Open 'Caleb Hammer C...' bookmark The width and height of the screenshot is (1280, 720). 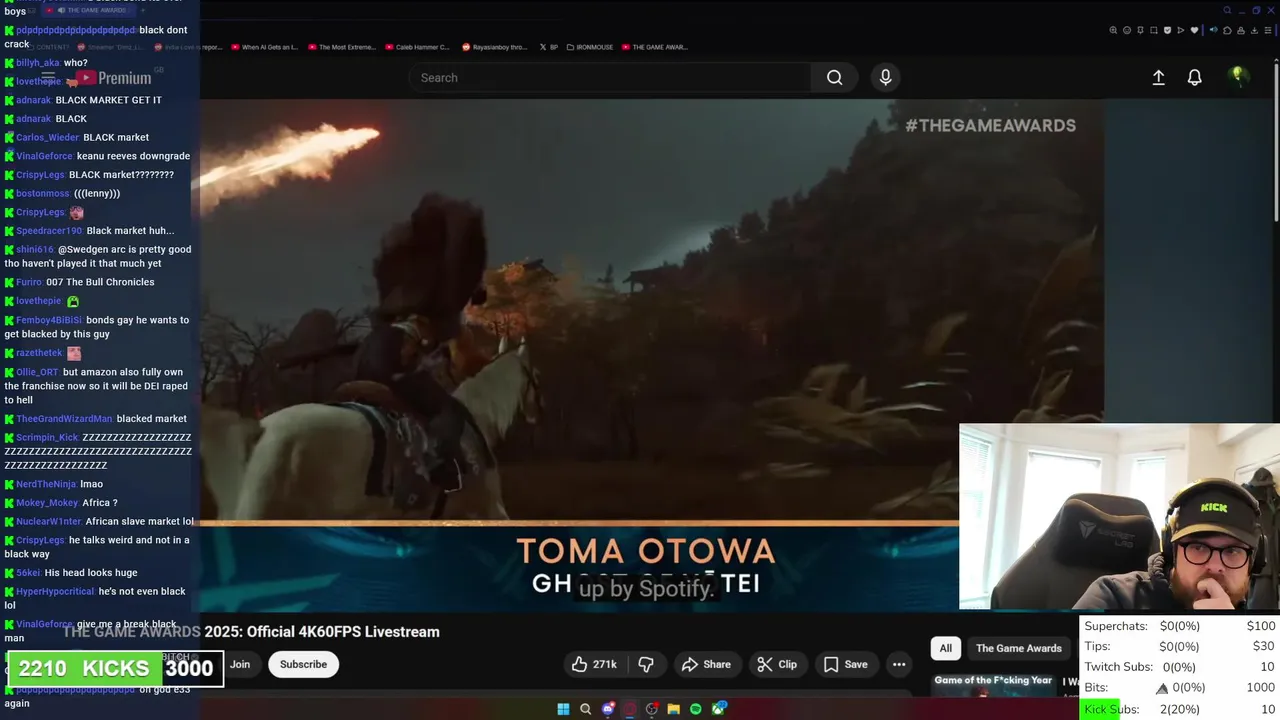click(417, 47)
